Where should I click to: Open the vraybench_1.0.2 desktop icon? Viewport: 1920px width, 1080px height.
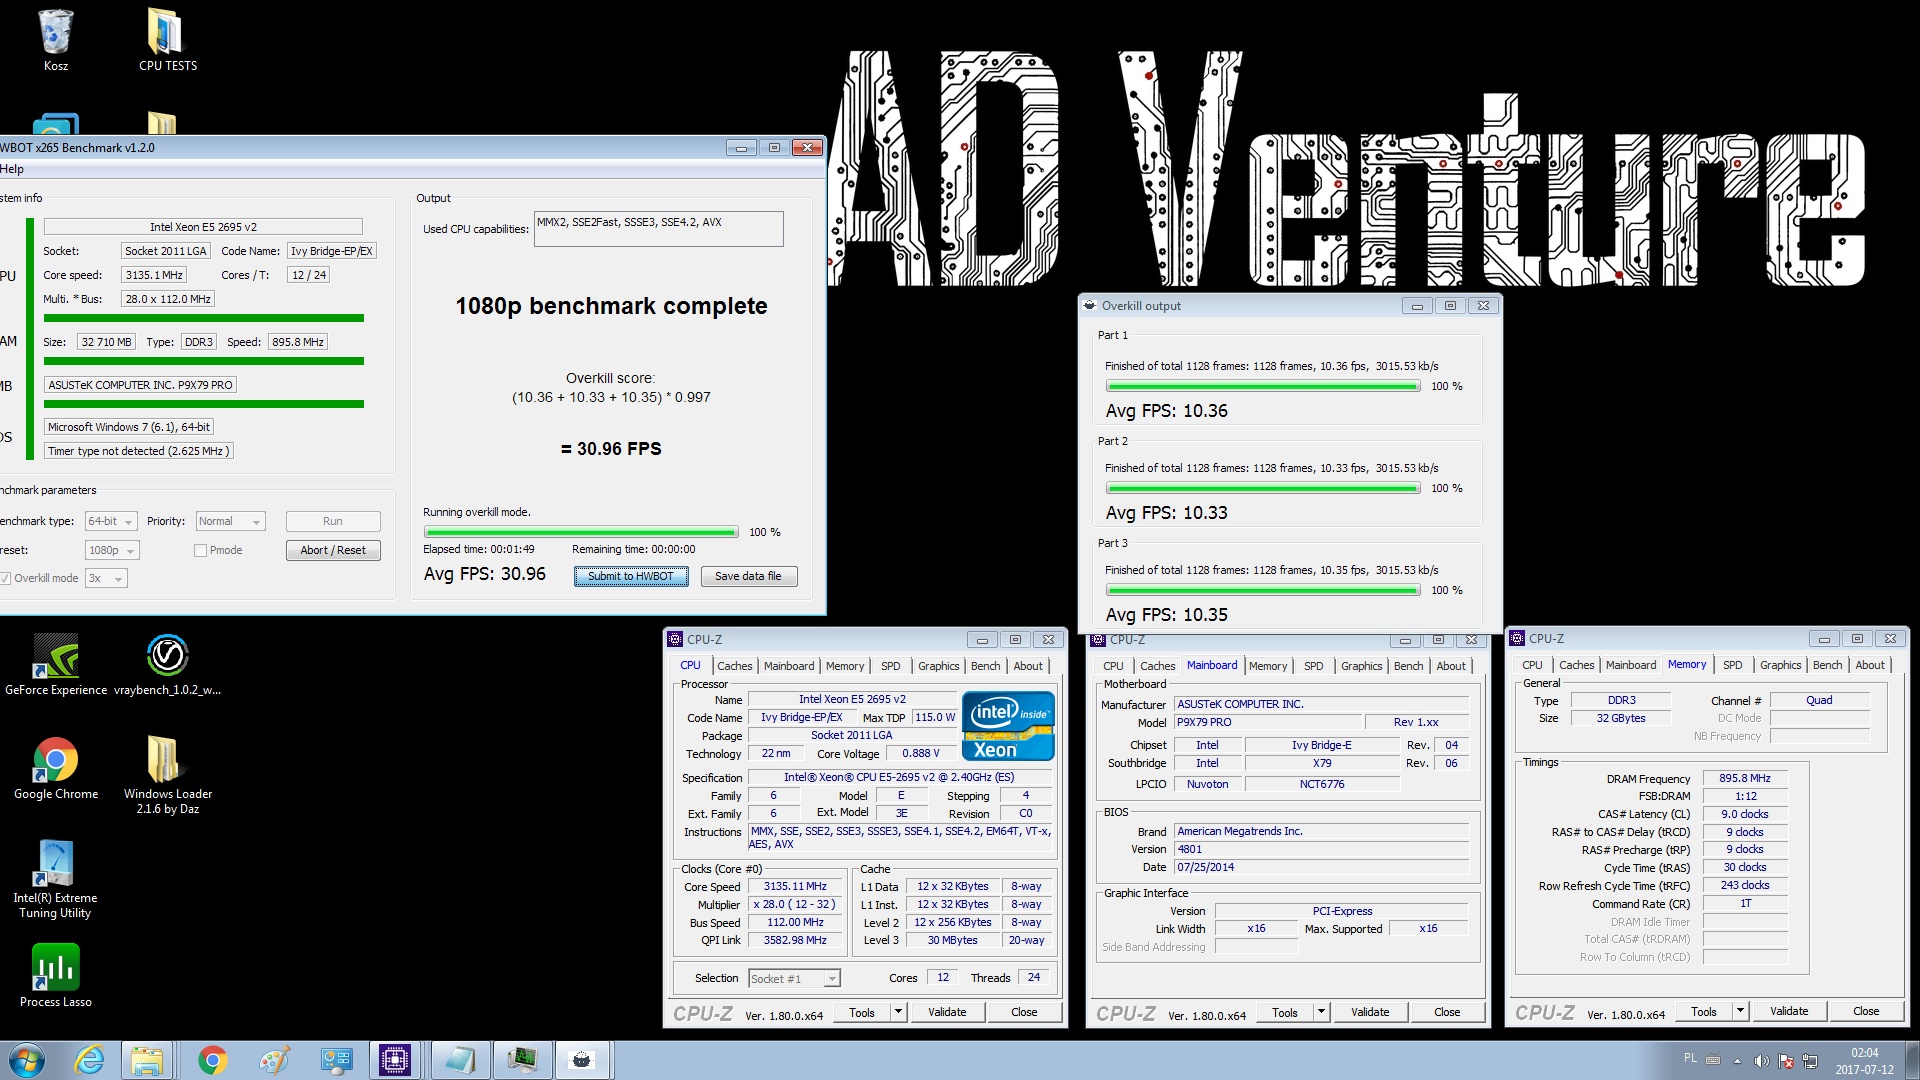pyautogui.click(x=167, y=665)
